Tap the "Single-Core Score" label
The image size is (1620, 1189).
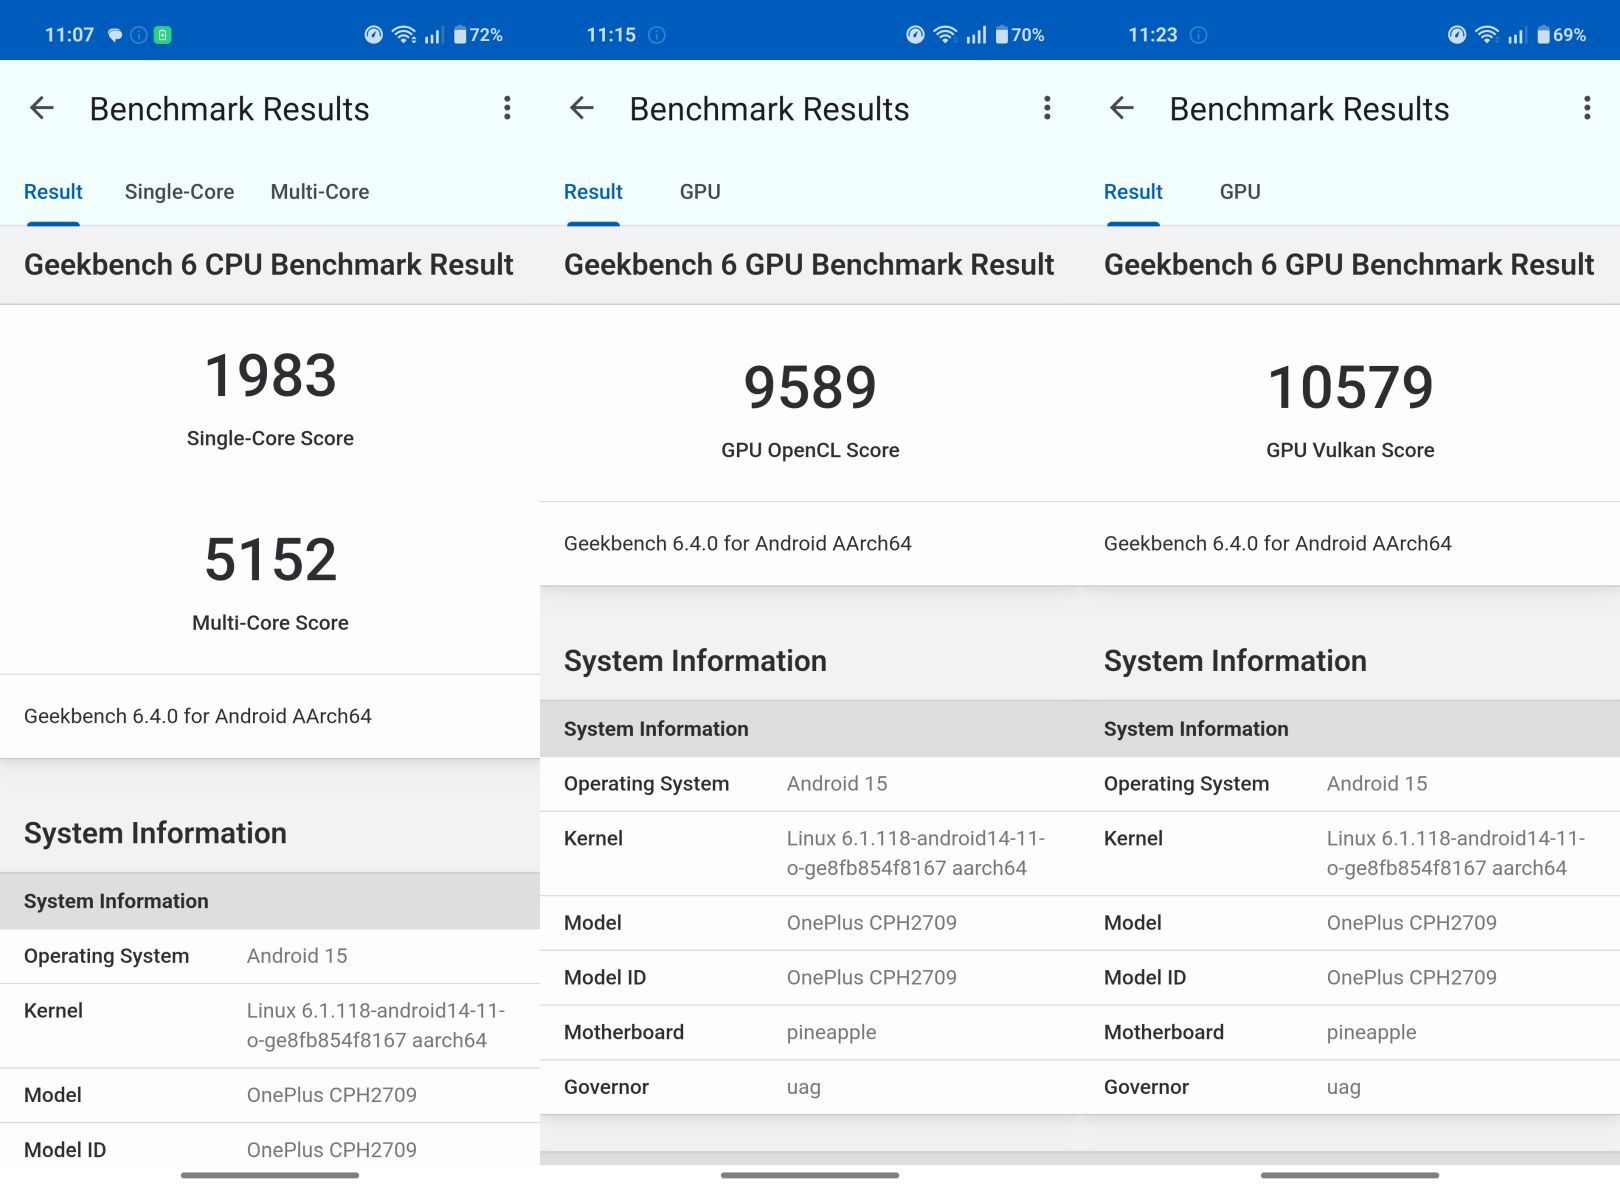(270, 438)
